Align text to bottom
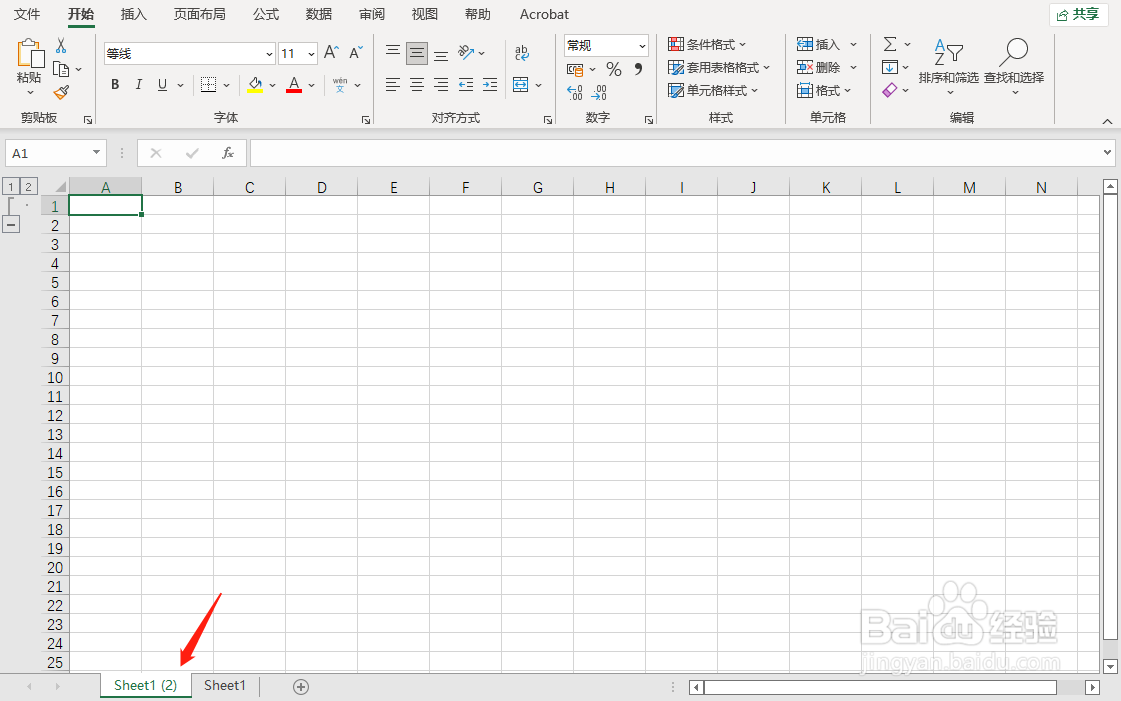 click(441, 54)
